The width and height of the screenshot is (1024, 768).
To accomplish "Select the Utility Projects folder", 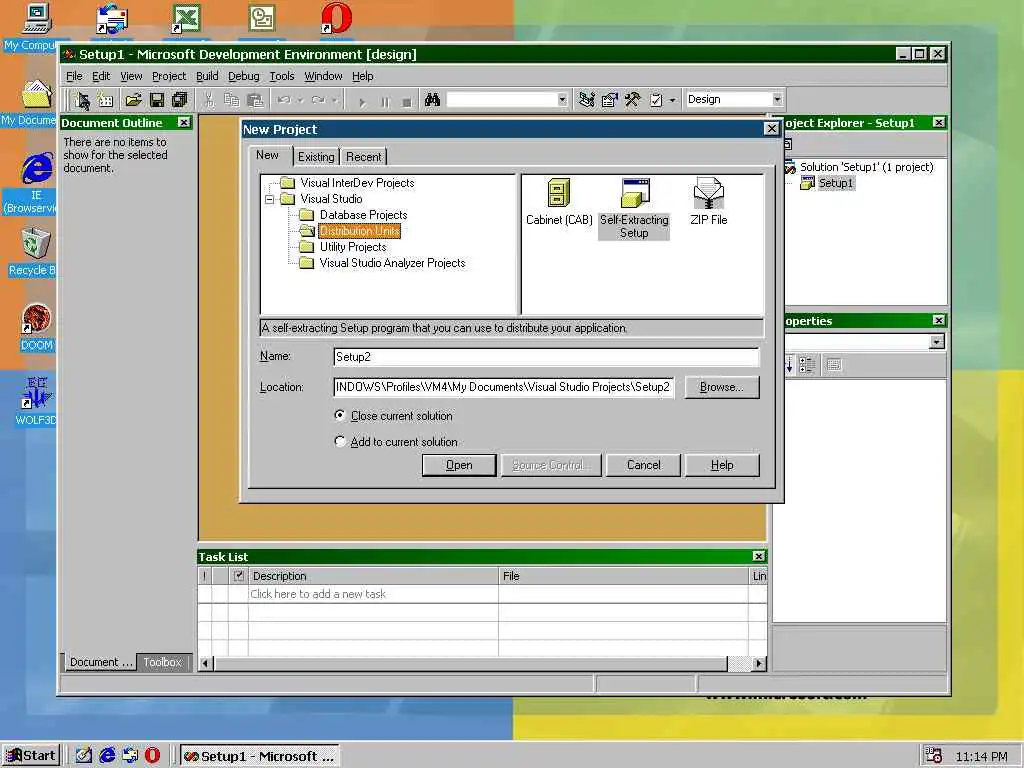I will 353,247.
